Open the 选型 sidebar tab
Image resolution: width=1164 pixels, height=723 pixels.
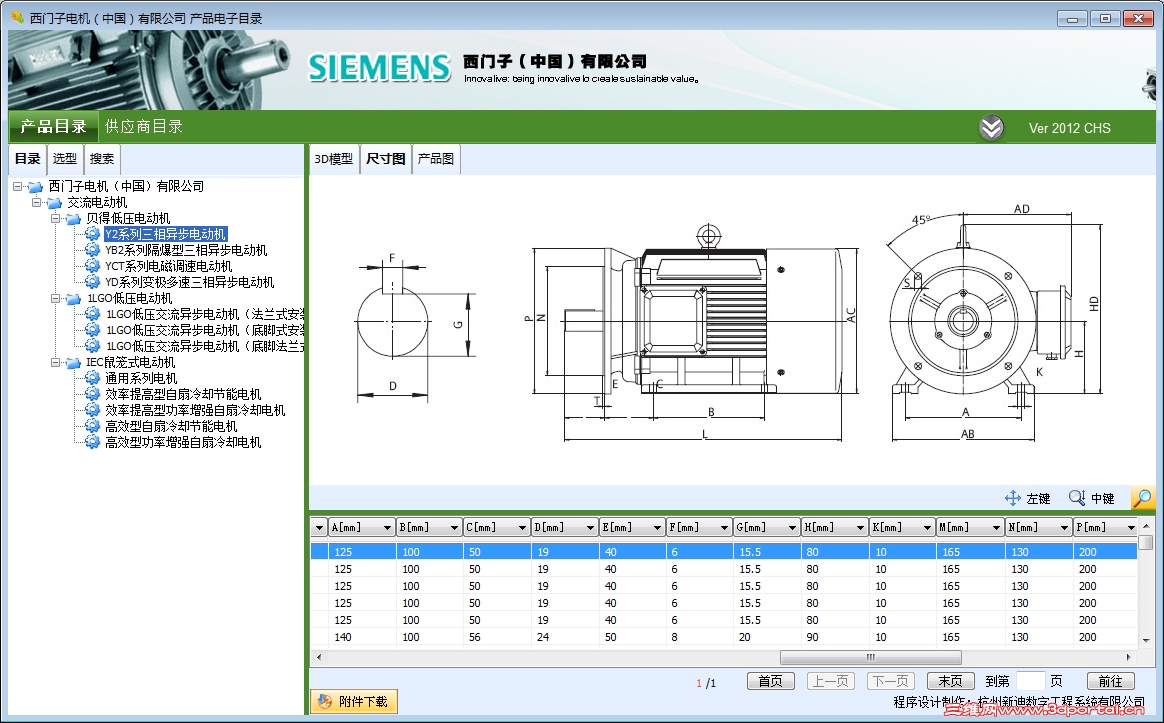click(x=65, y=159)
